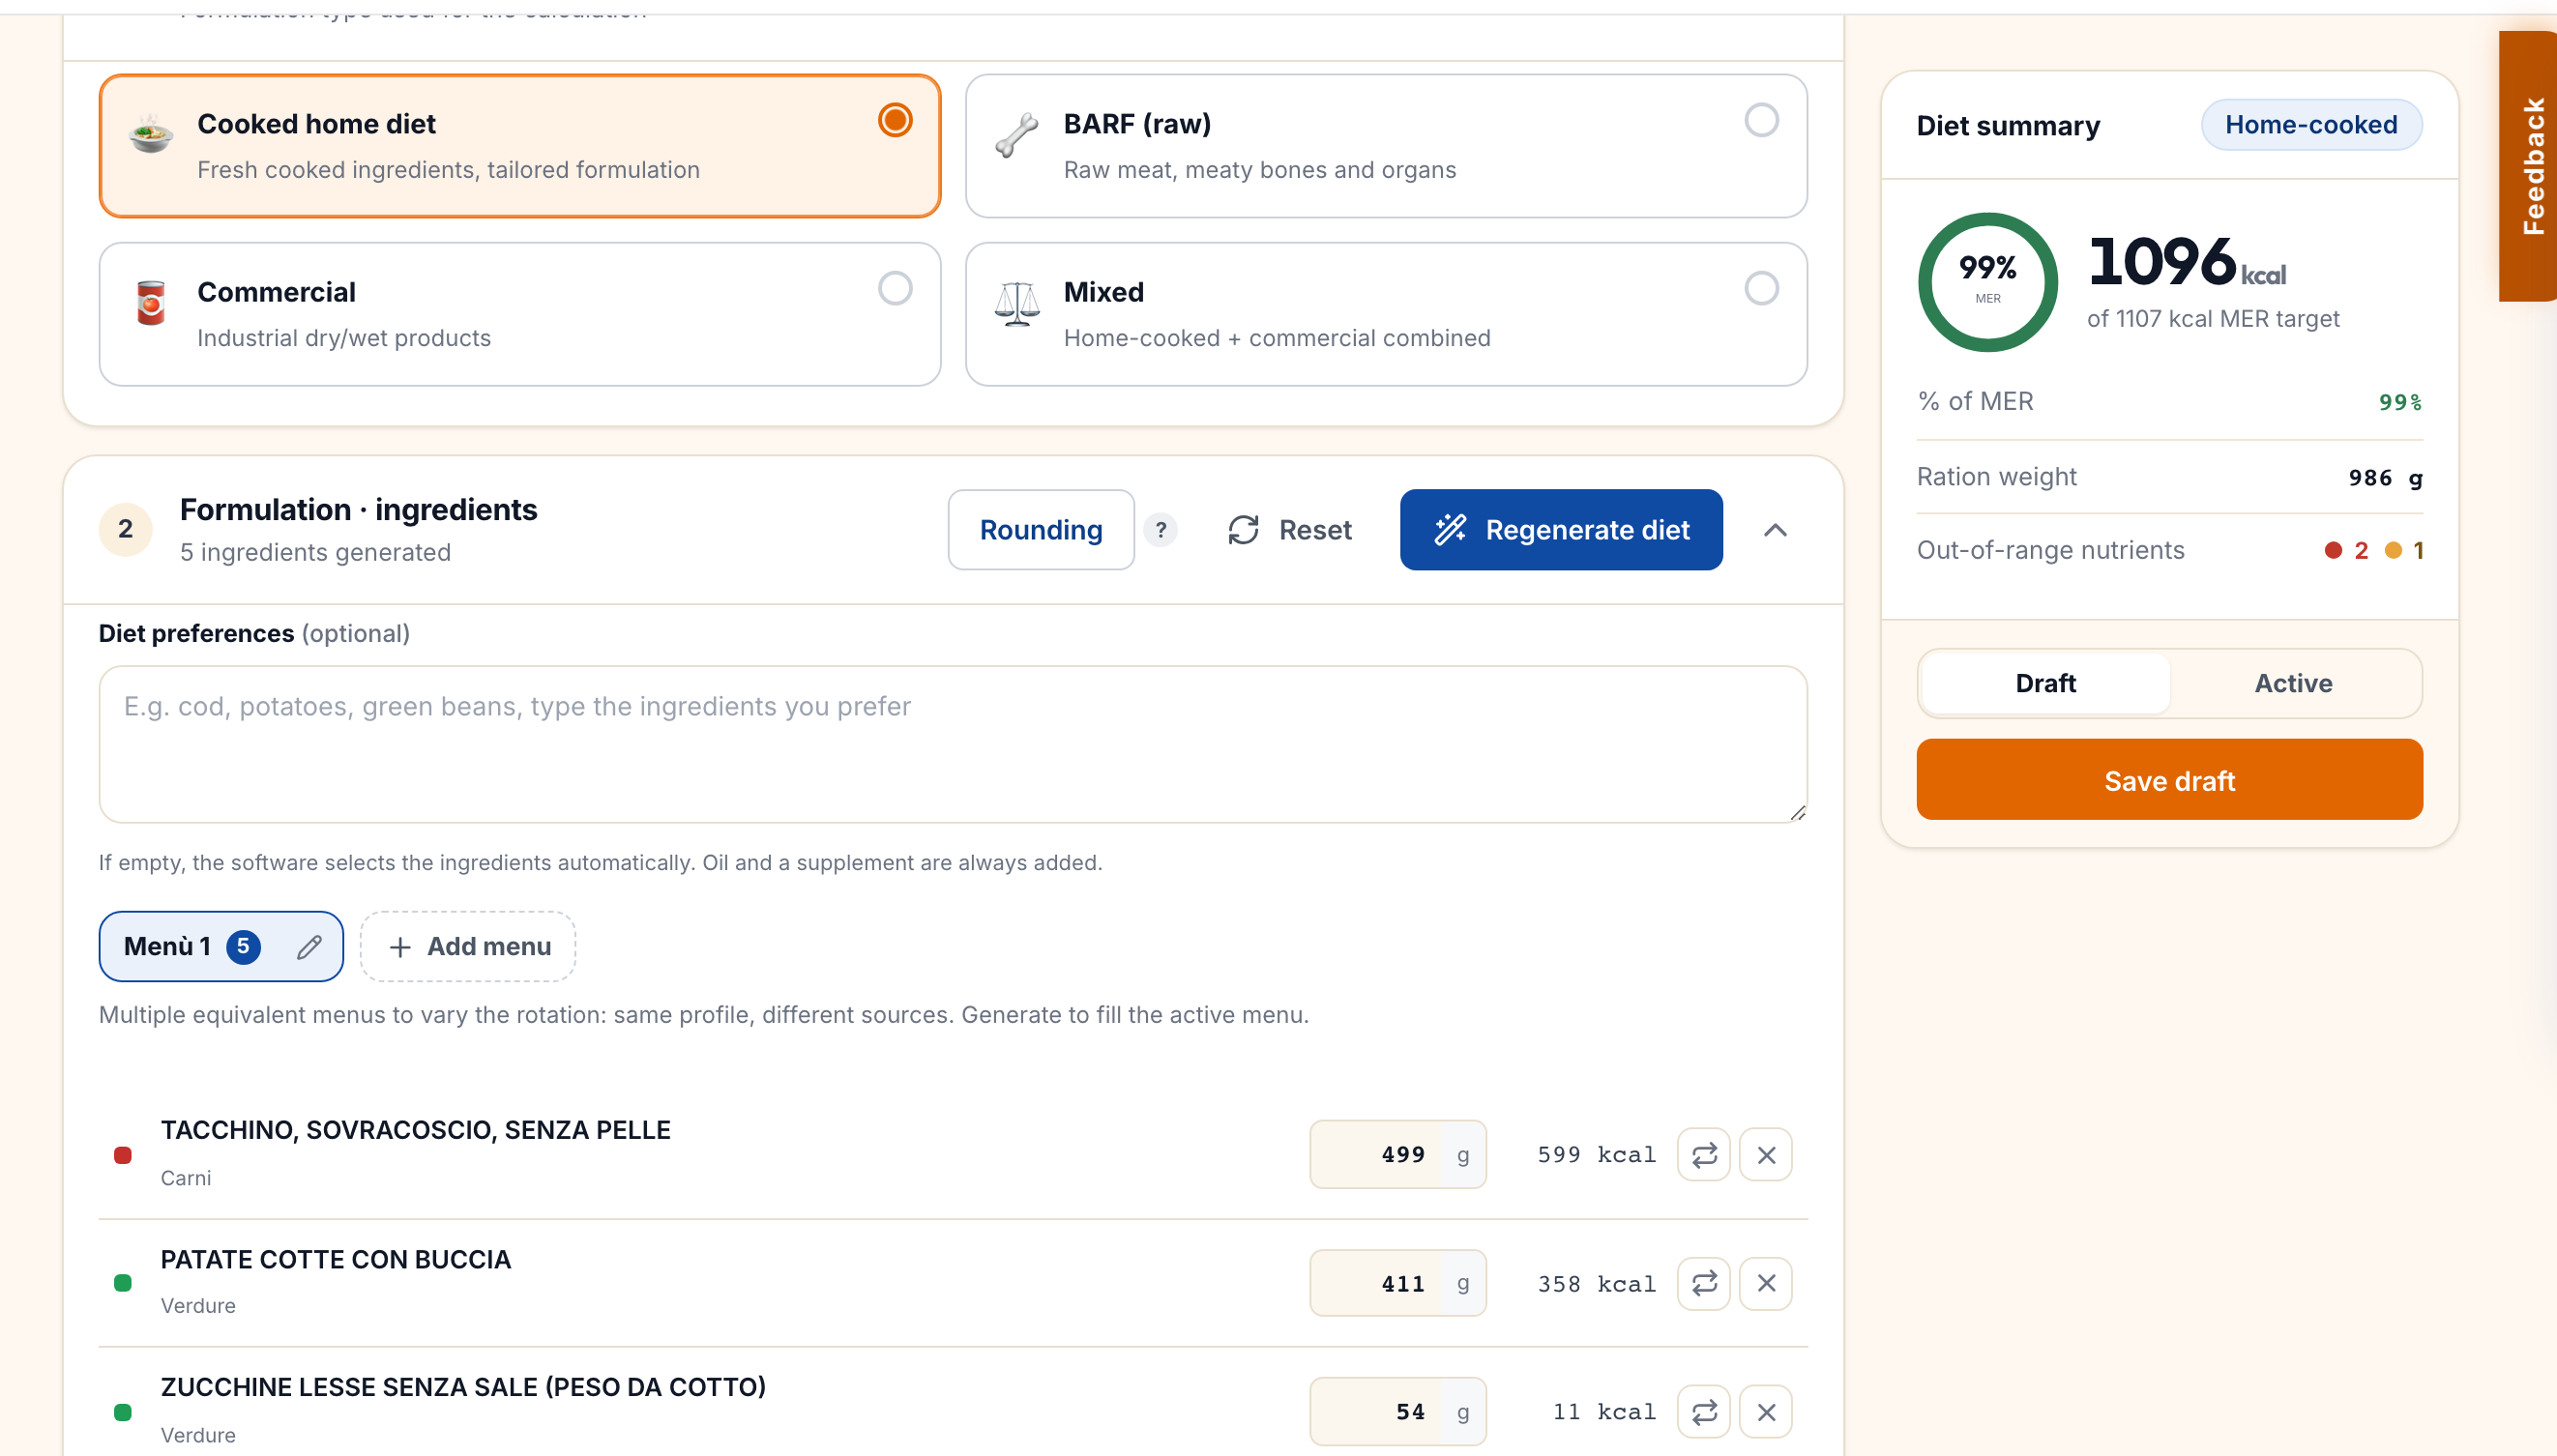Image resolution: width=2557 pixels, height=1456 pixels.
Task: Click the % of MER 99% value
Action: click(2400, 402)
